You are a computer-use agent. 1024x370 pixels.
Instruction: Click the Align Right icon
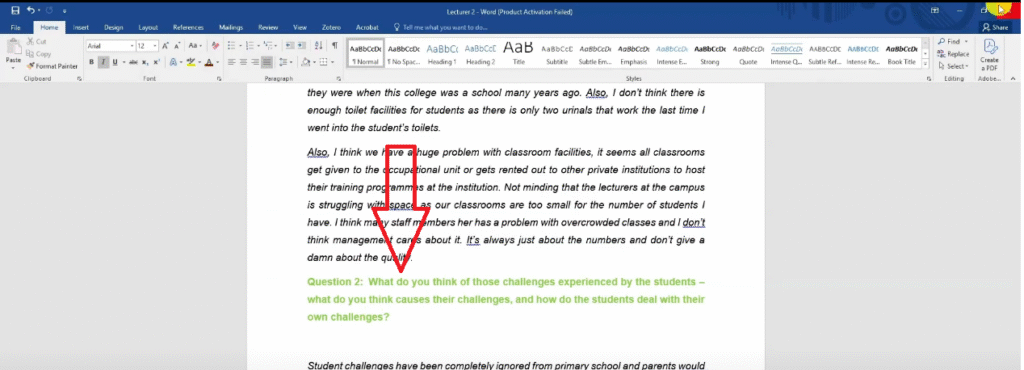pyautogui.click(x=255, y=63)
